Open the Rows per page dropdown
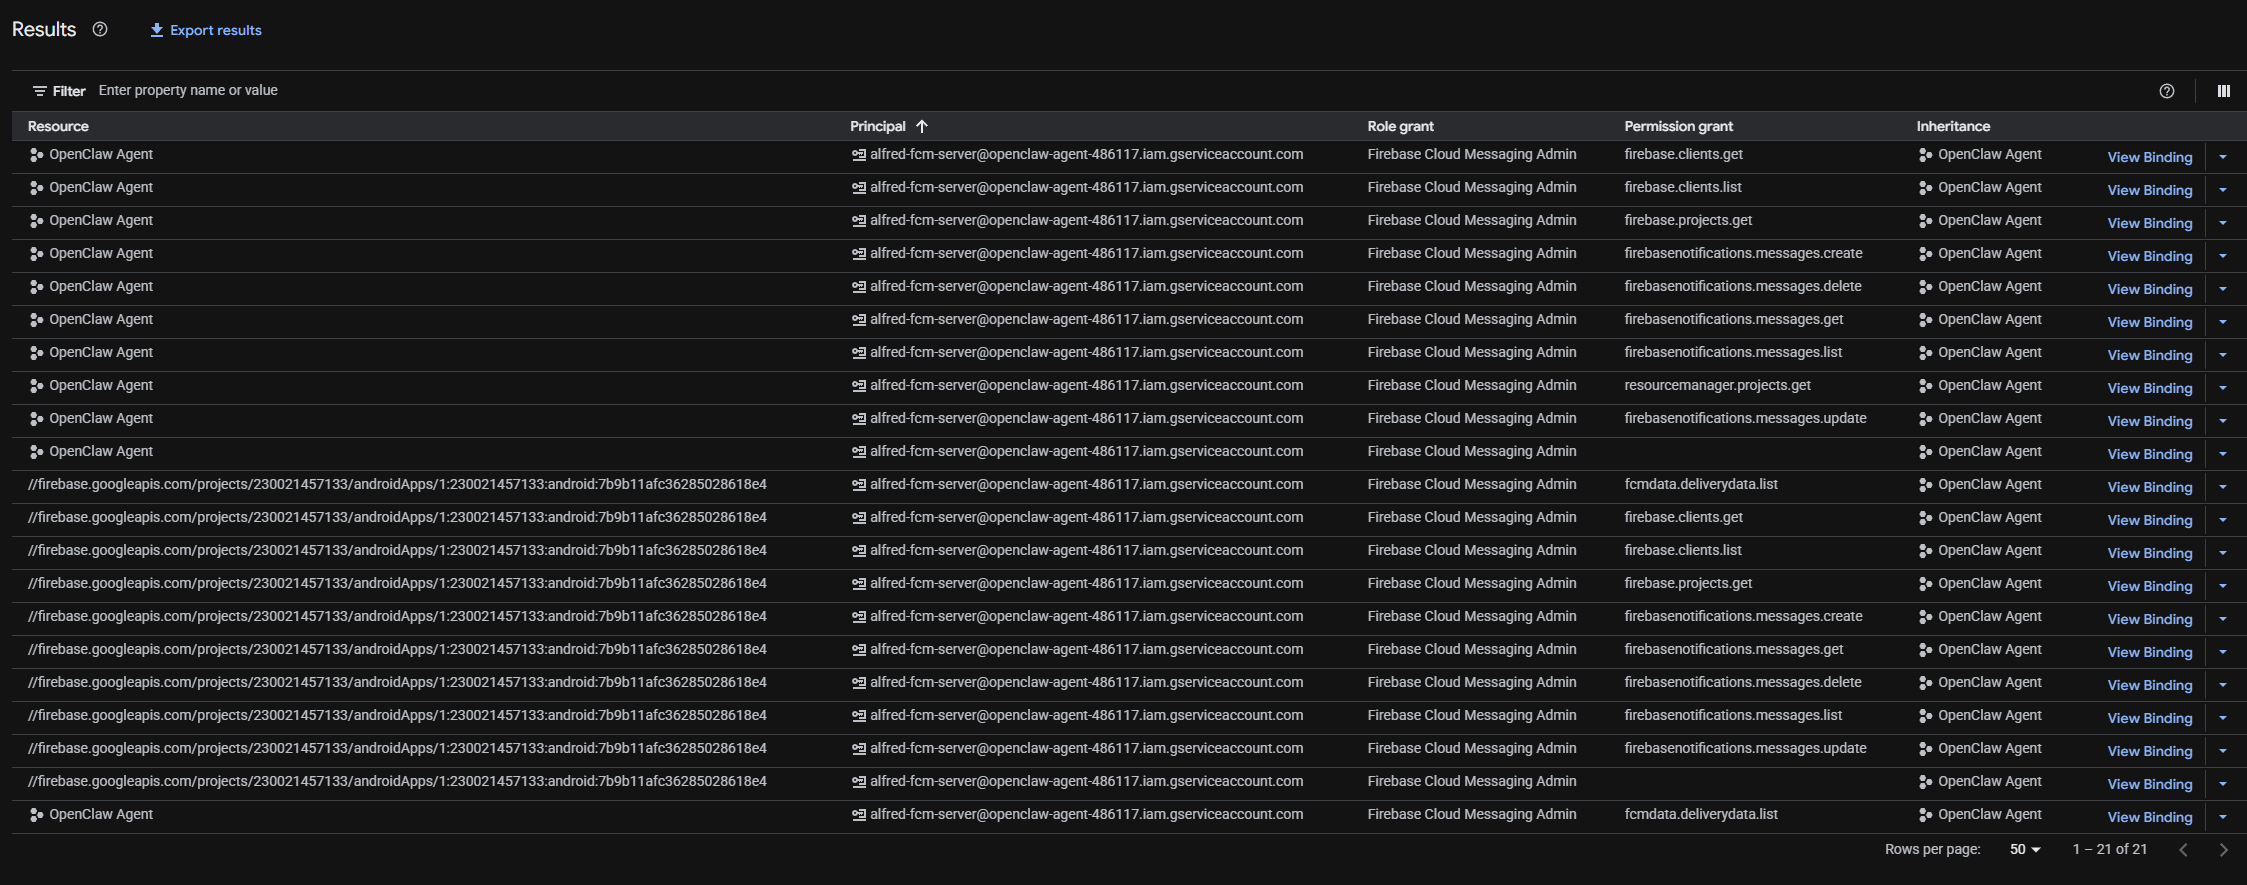2247x885 pixels. [2024, 850]
